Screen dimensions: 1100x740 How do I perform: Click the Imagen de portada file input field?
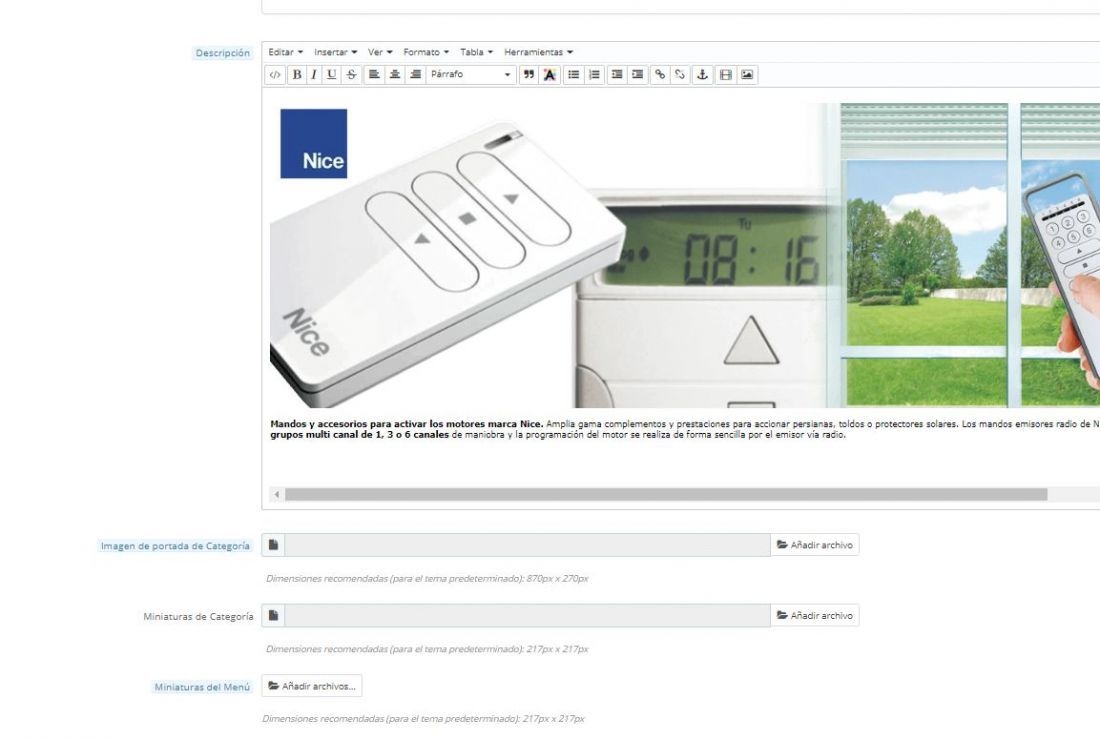pyautogui.click(x=527, y=545)
